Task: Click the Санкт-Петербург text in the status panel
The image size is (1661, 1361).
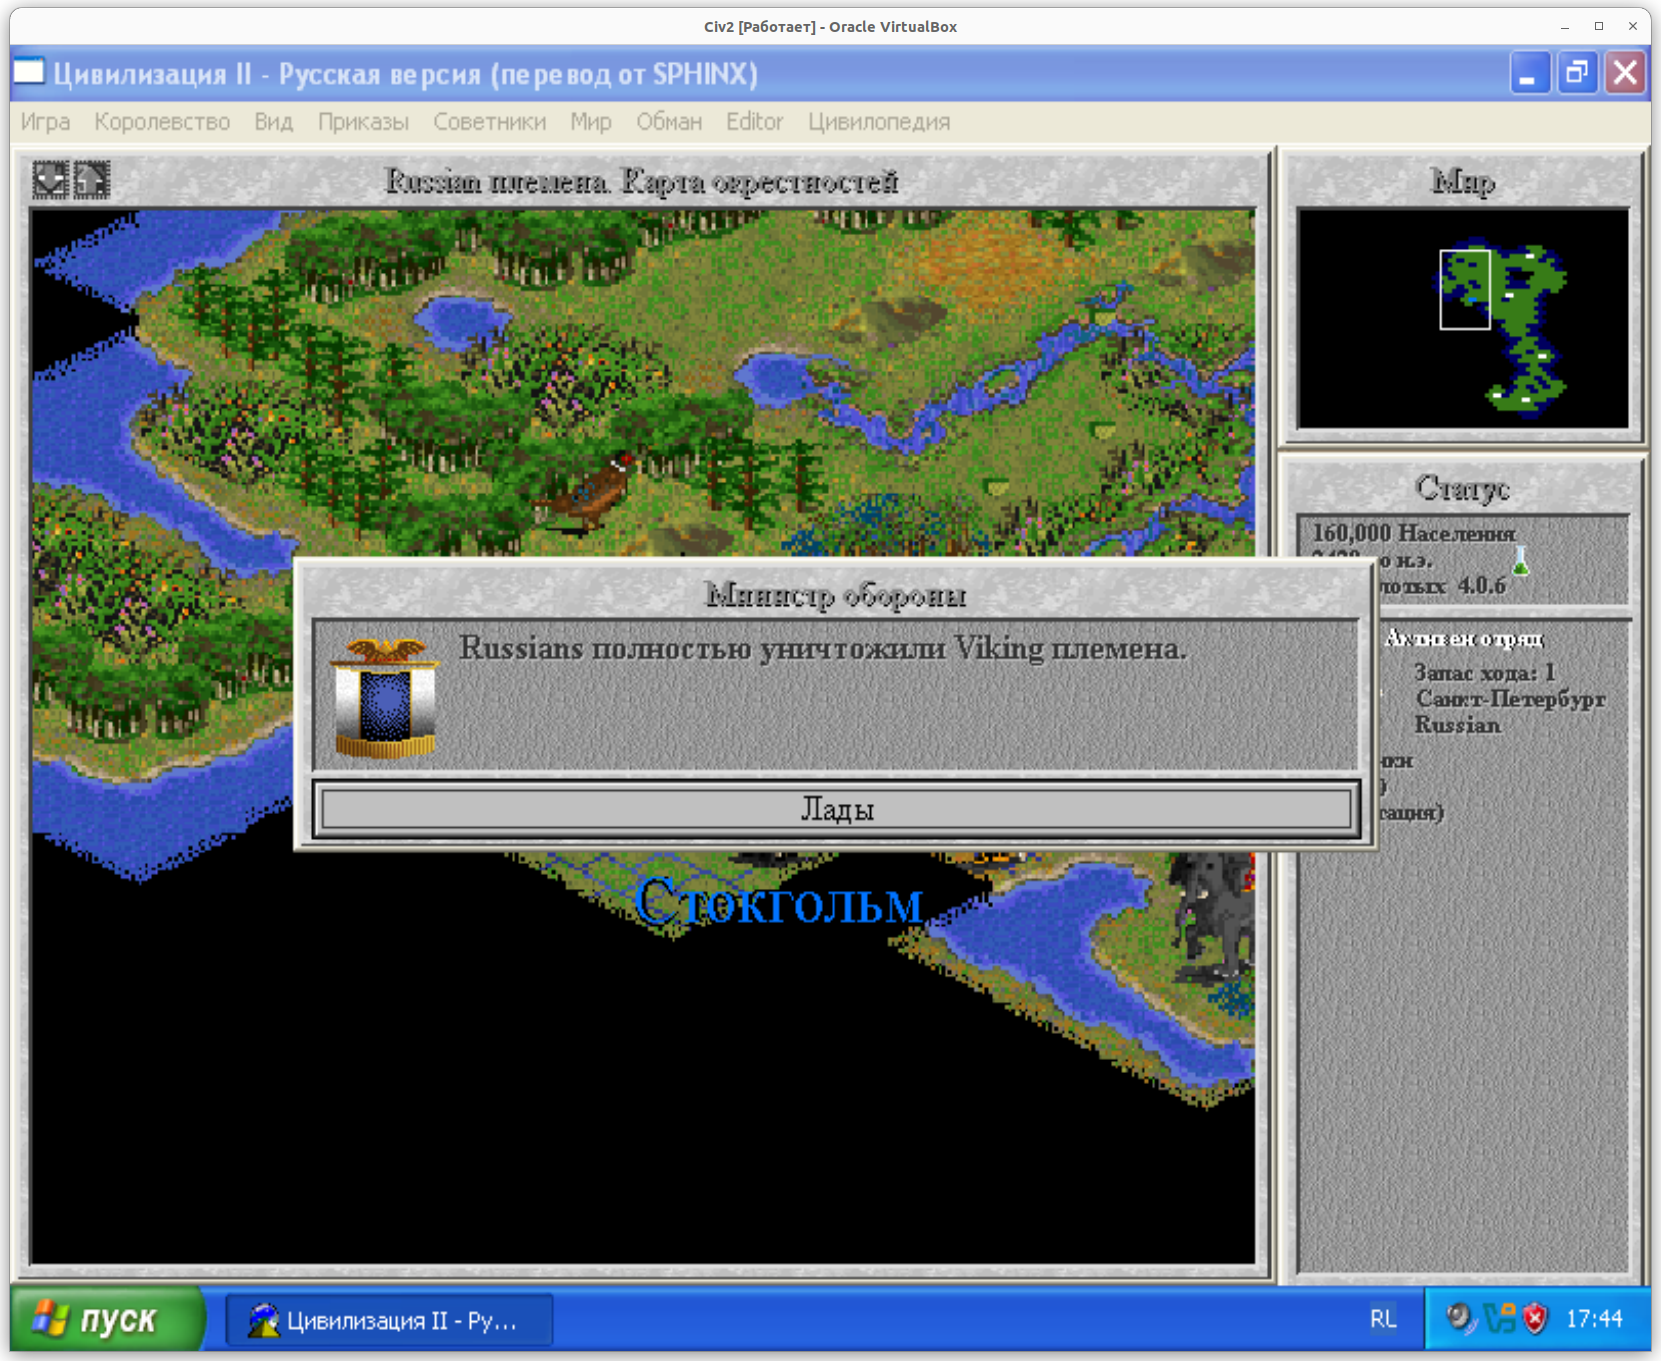Action: [x=1511, y=698]
